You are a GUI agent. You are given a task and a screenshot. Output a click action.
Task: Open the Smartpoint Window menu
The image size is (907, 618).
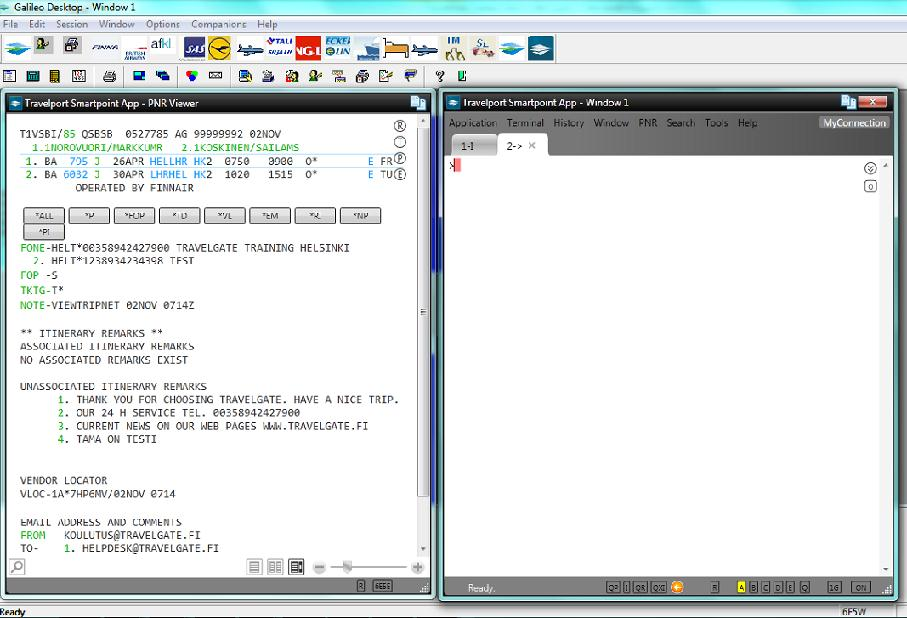pos(611,123)
